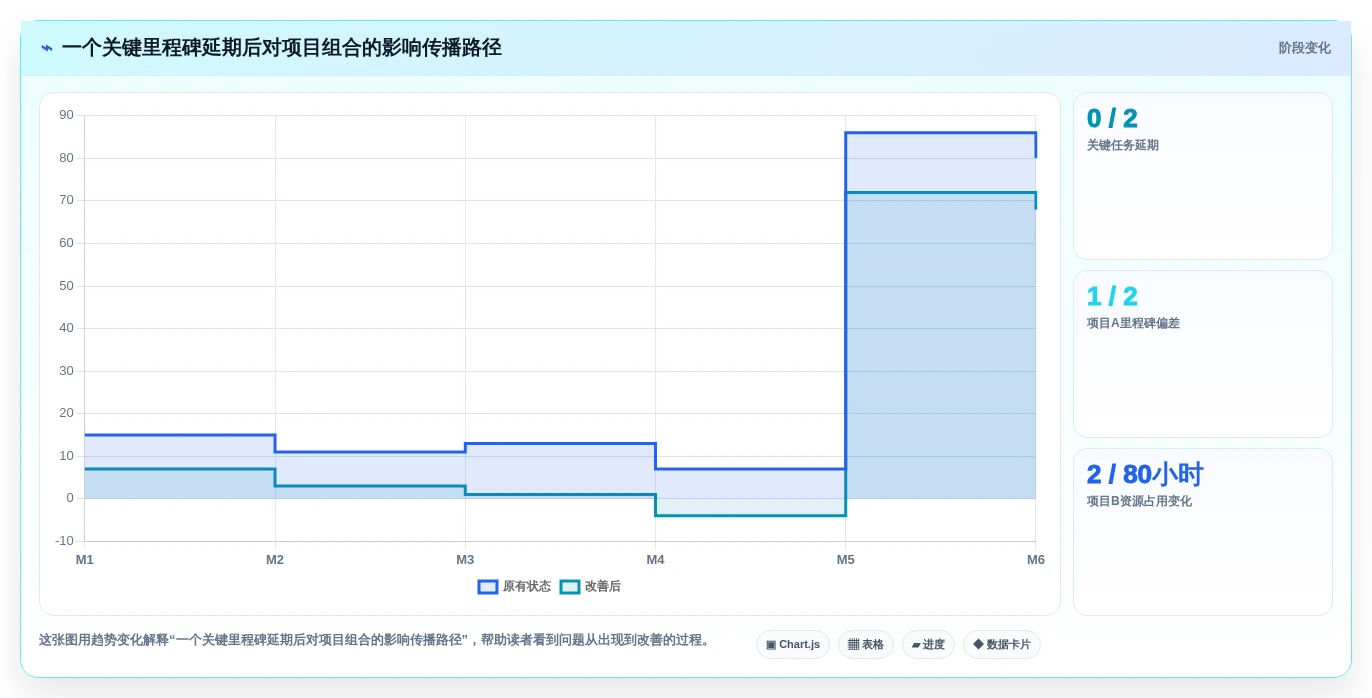This screenshot has width=1372, height=698.
Task: Click the 2 / 80小时 value text
Action: pos(1144,475)
